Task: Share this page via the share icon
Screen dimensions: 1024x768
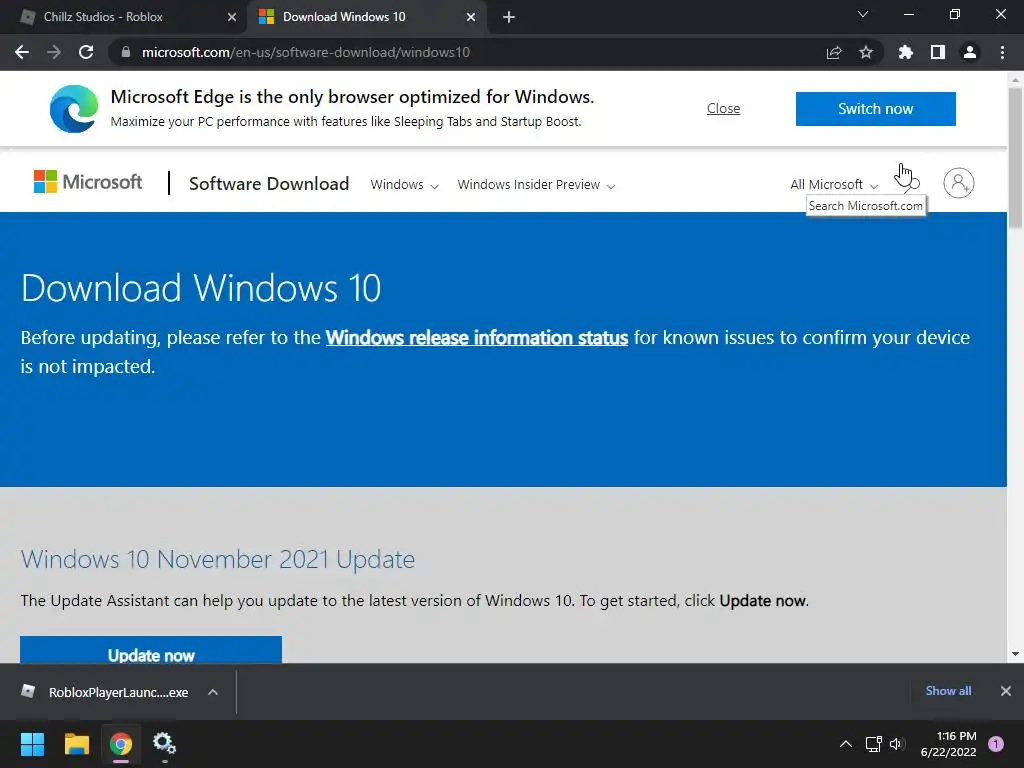Action: (x=834, y=52)
